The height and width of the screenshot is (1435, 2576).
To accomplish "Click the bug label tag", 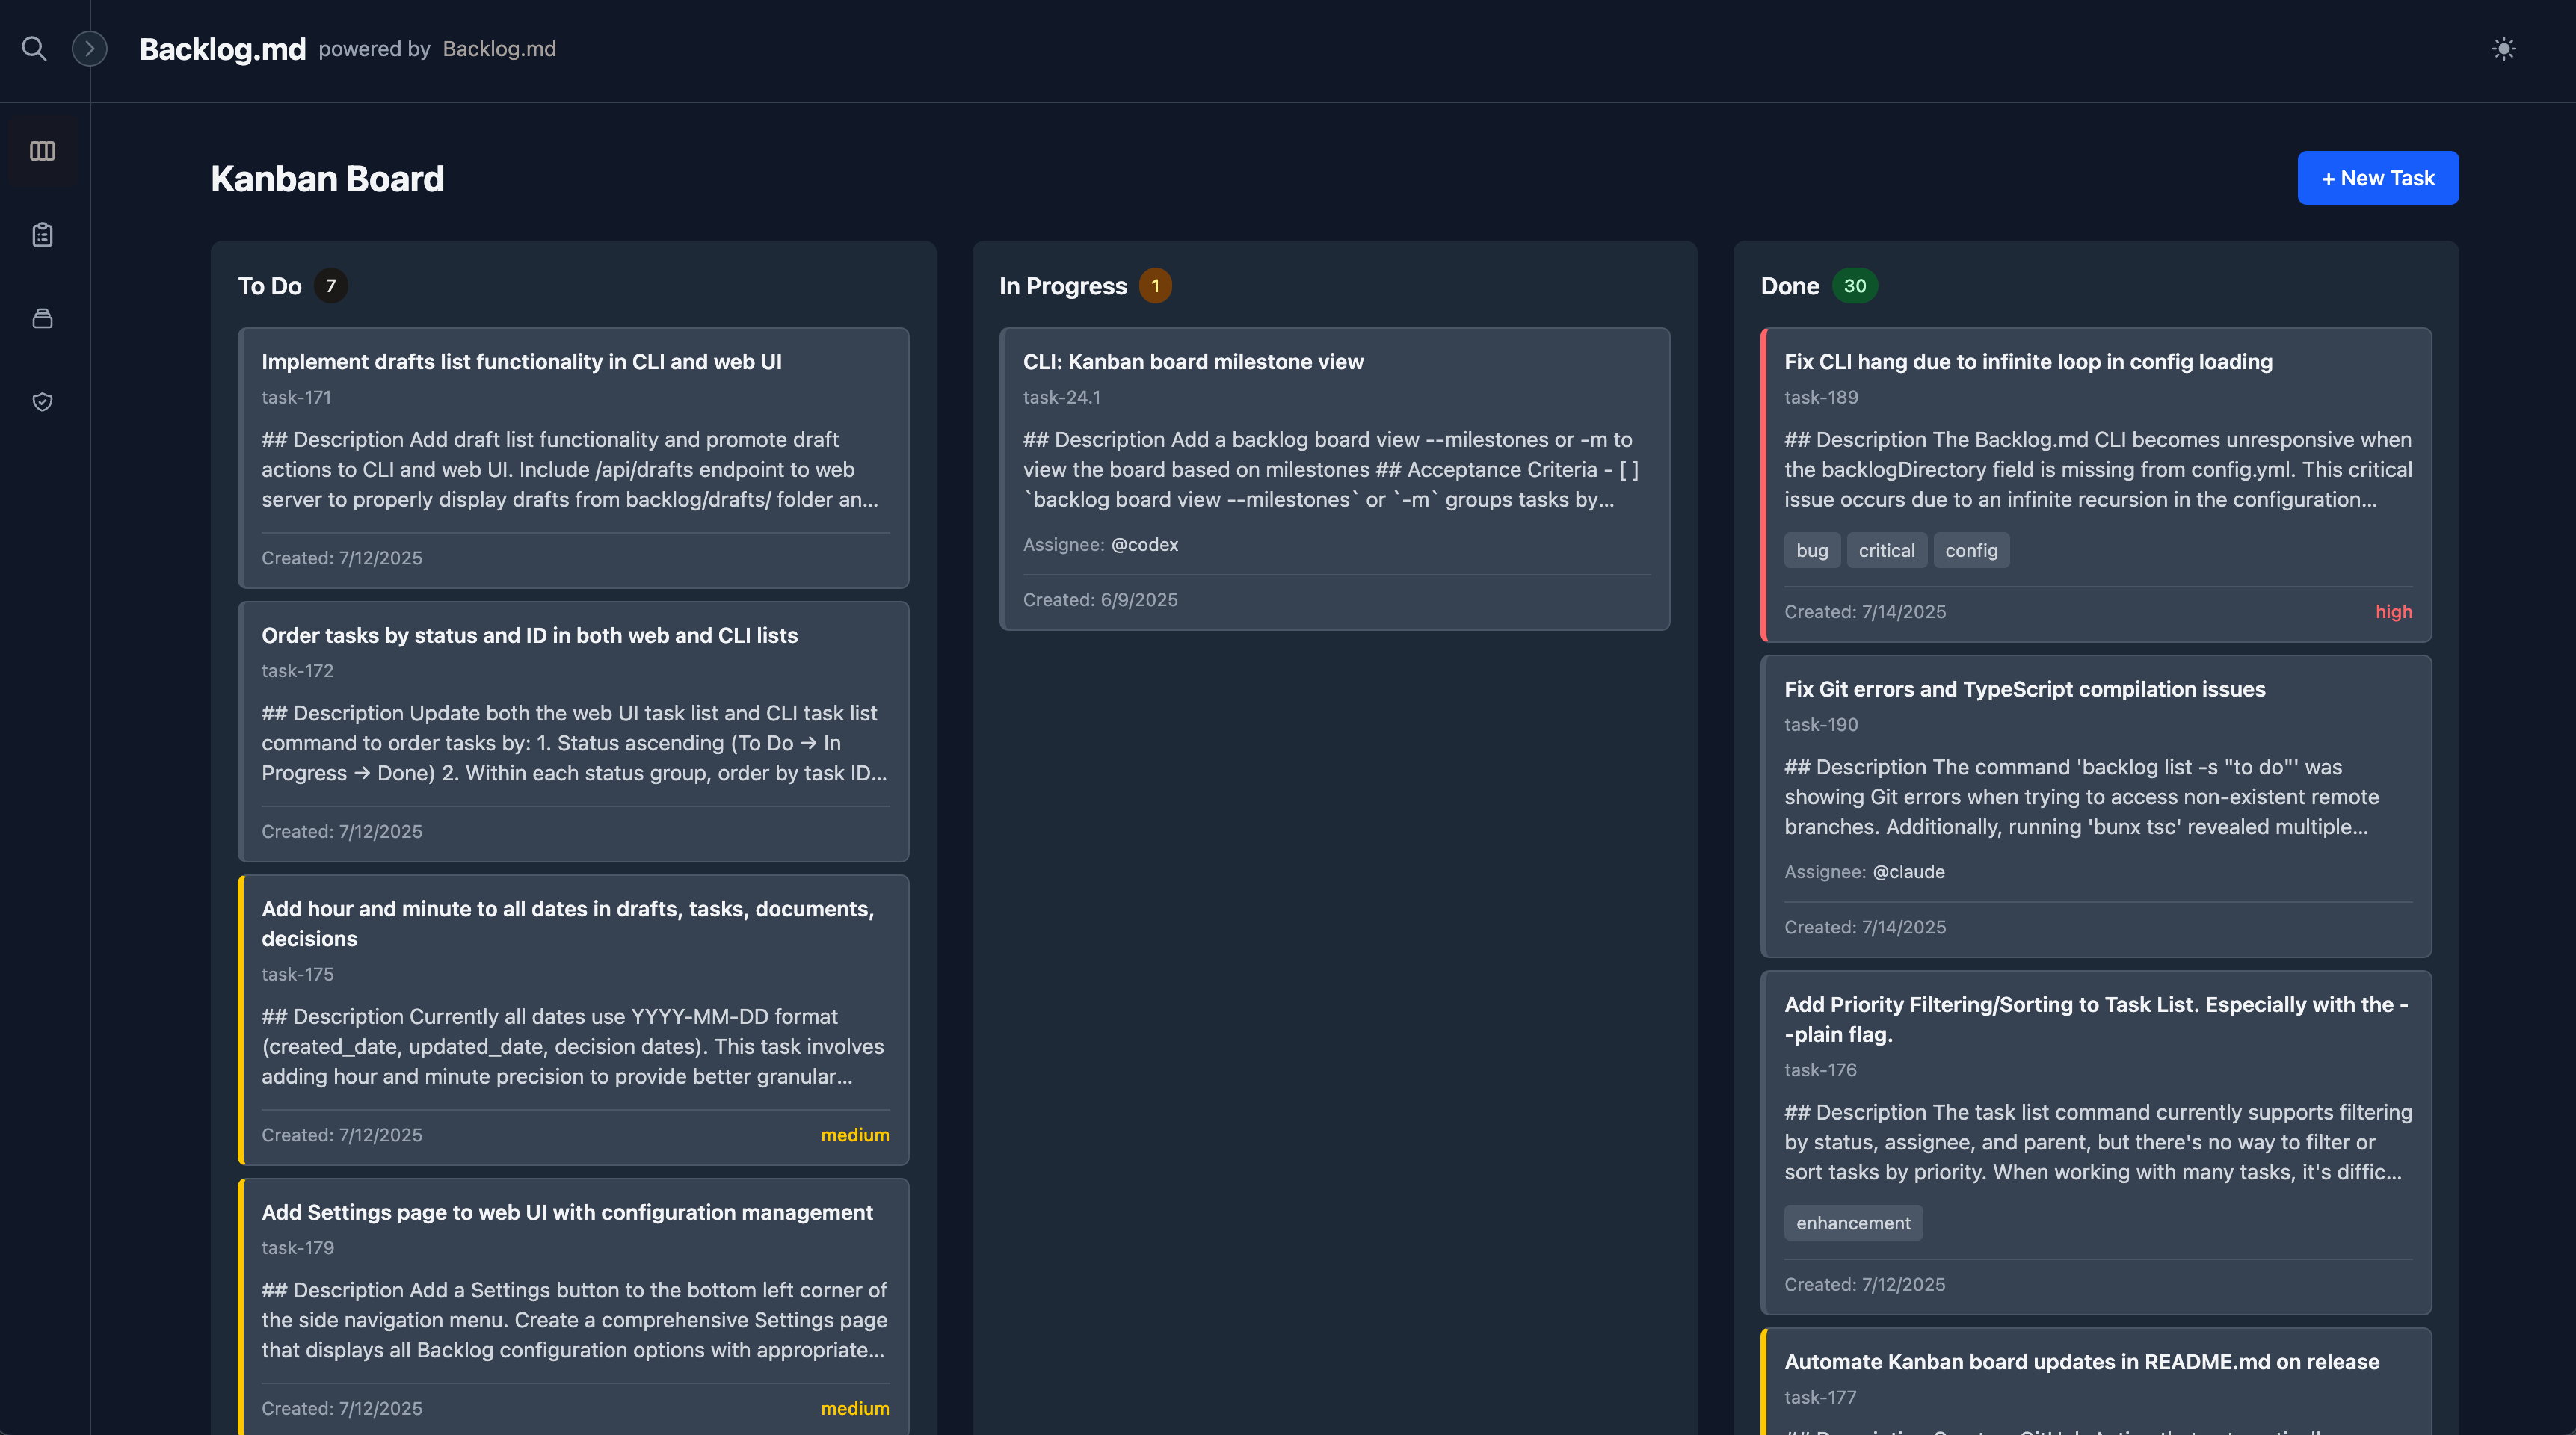I will [1811, 550].
